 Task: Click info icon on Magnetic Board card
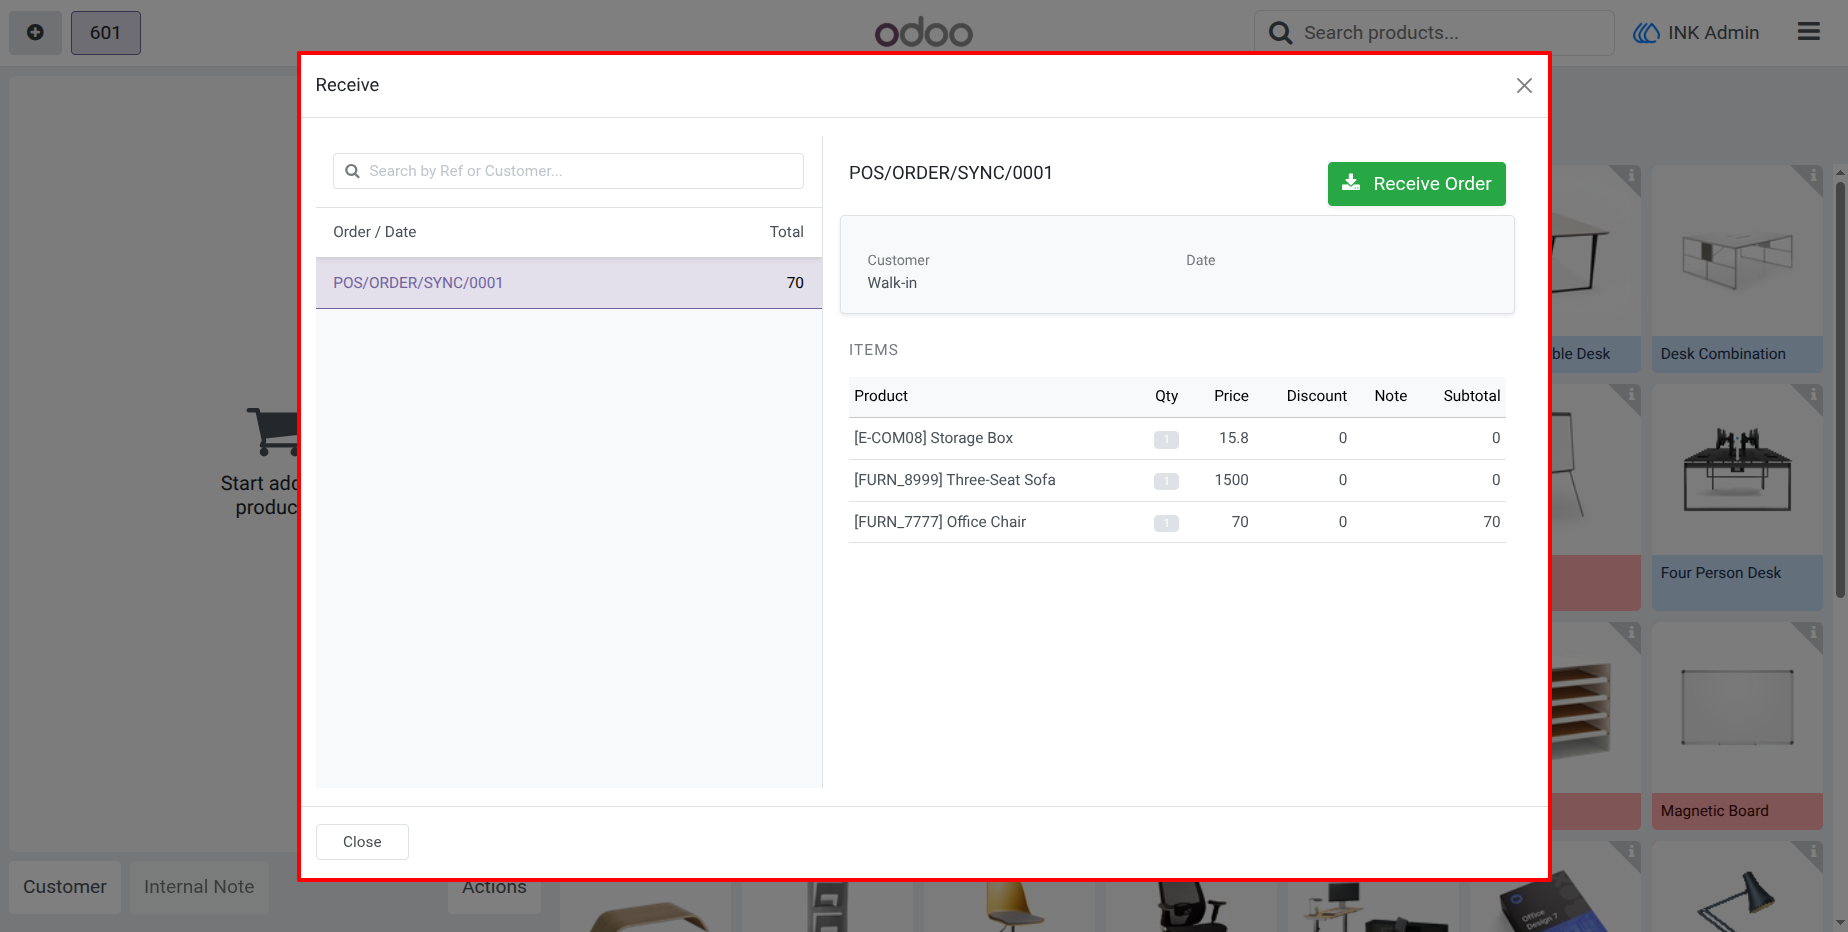click(x=1813, y=632)
